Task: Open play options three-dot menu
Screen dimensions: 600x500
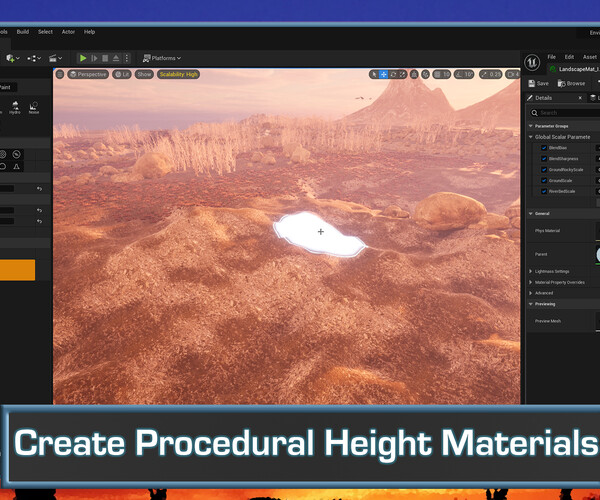Action: (x=127, y=58)
